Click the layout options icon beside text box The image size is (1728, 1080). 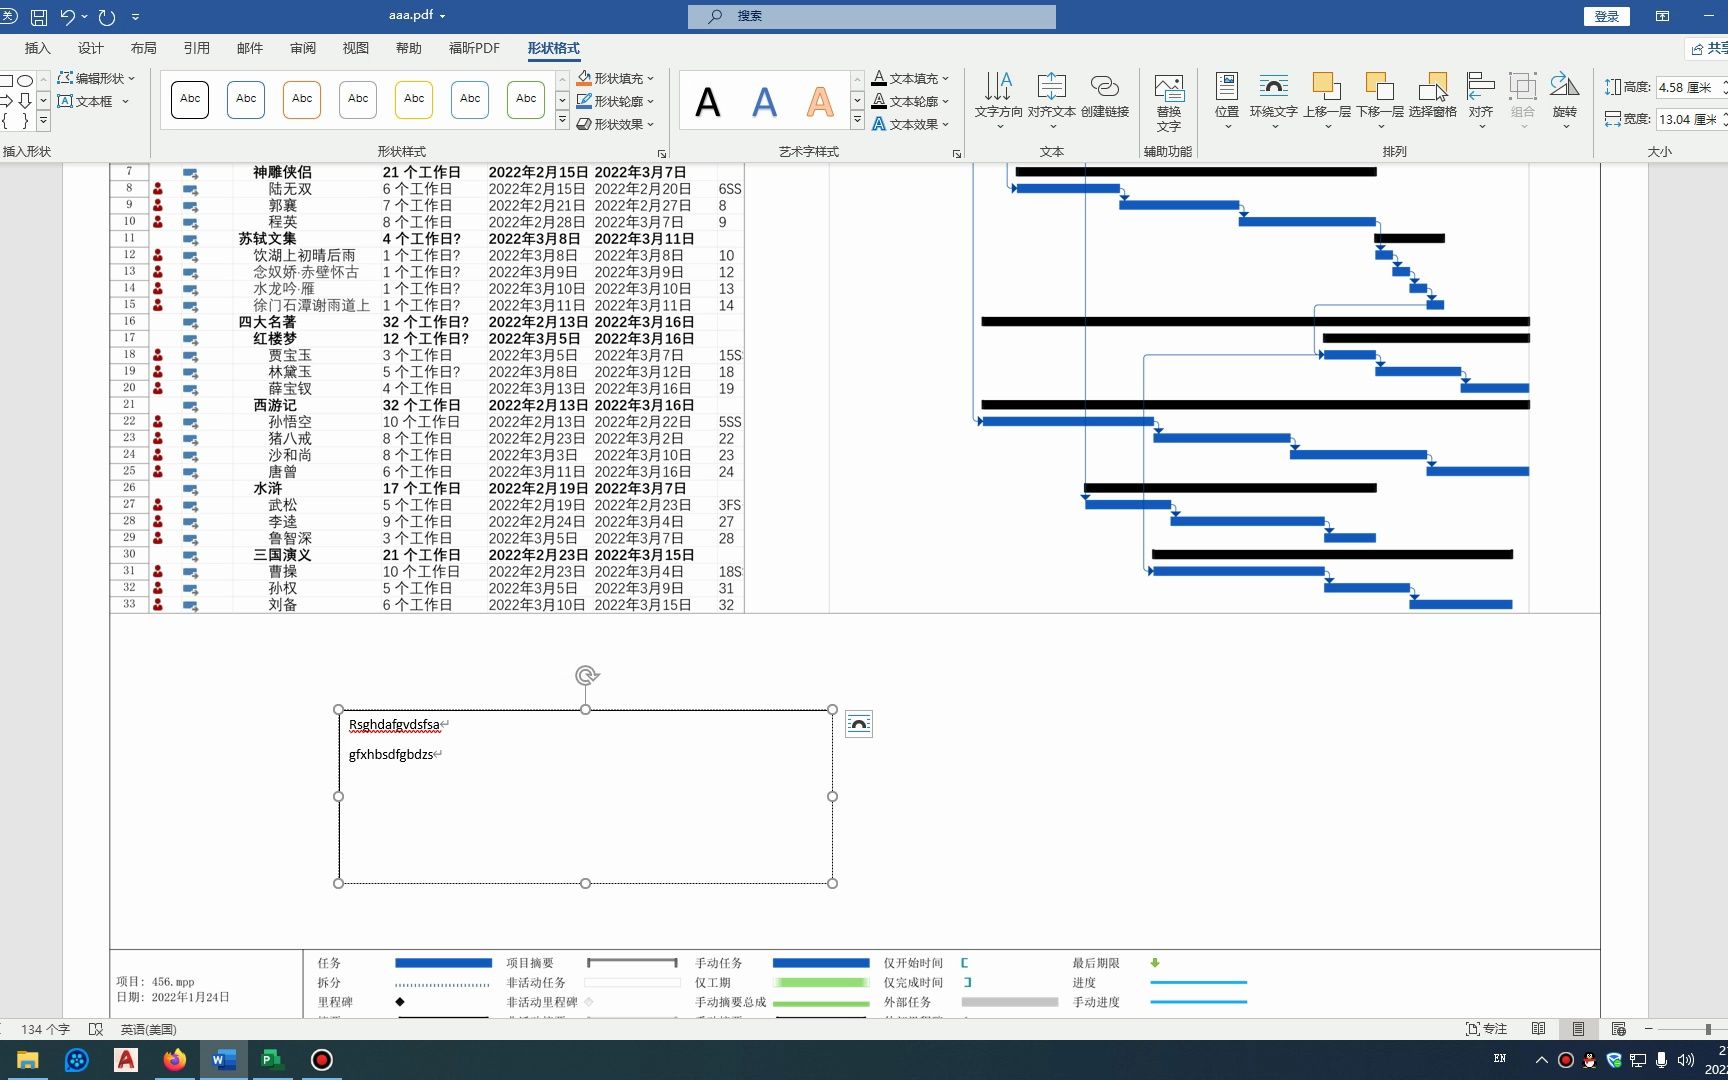pyautogui.click(x=858, y=724)
